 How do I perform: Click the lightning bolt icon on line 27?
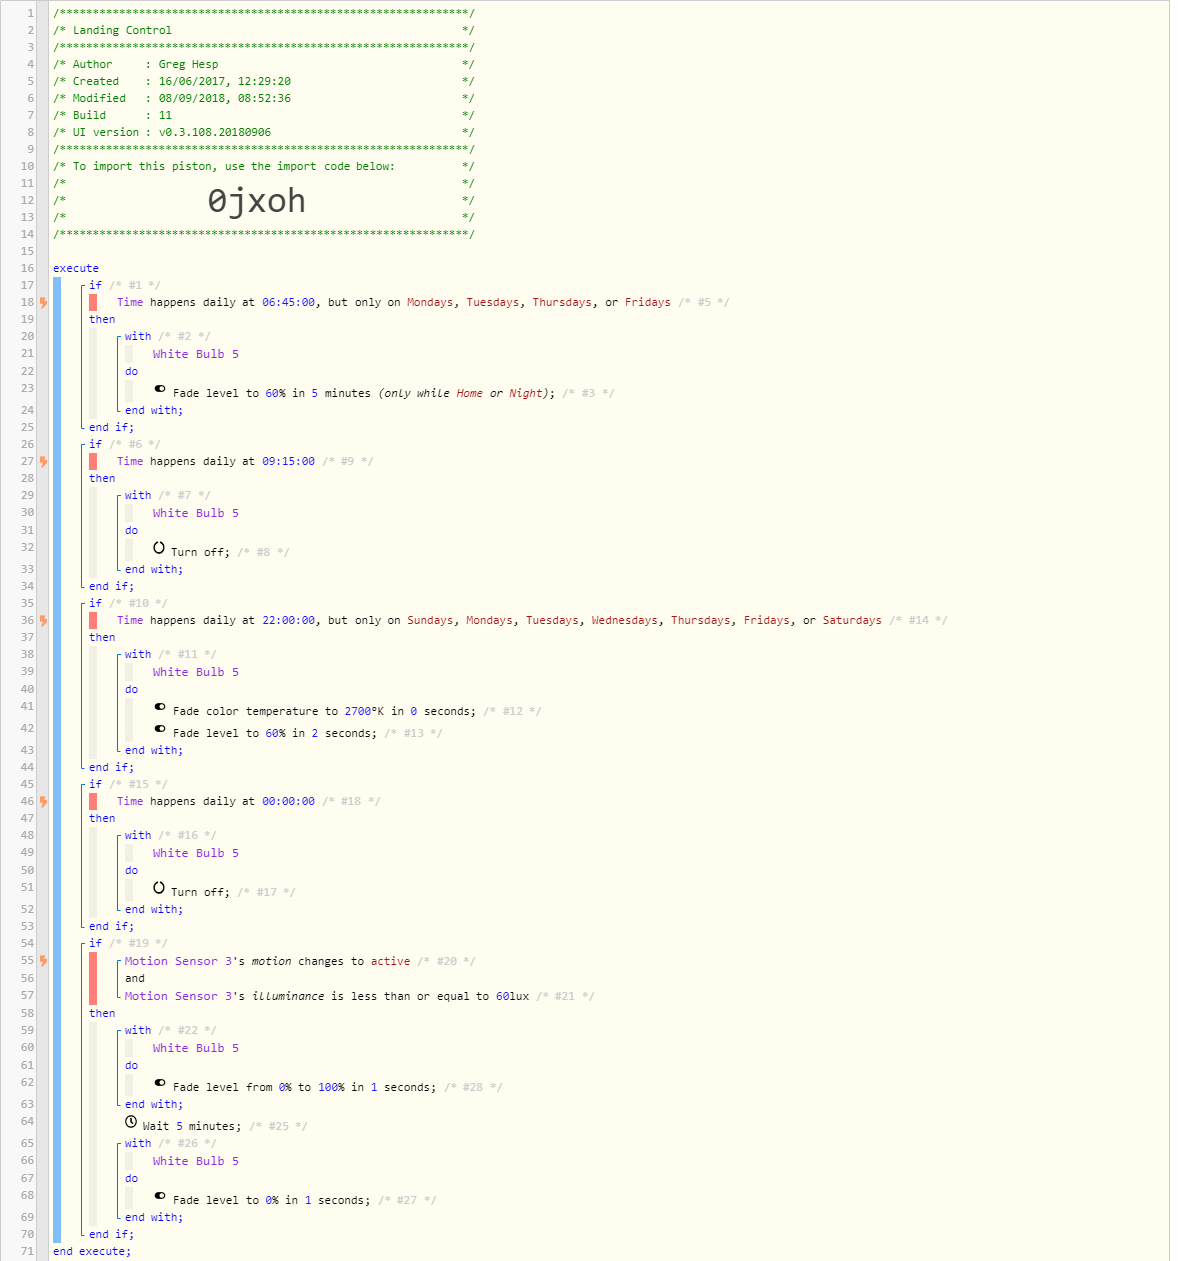(x=43, y=461)
